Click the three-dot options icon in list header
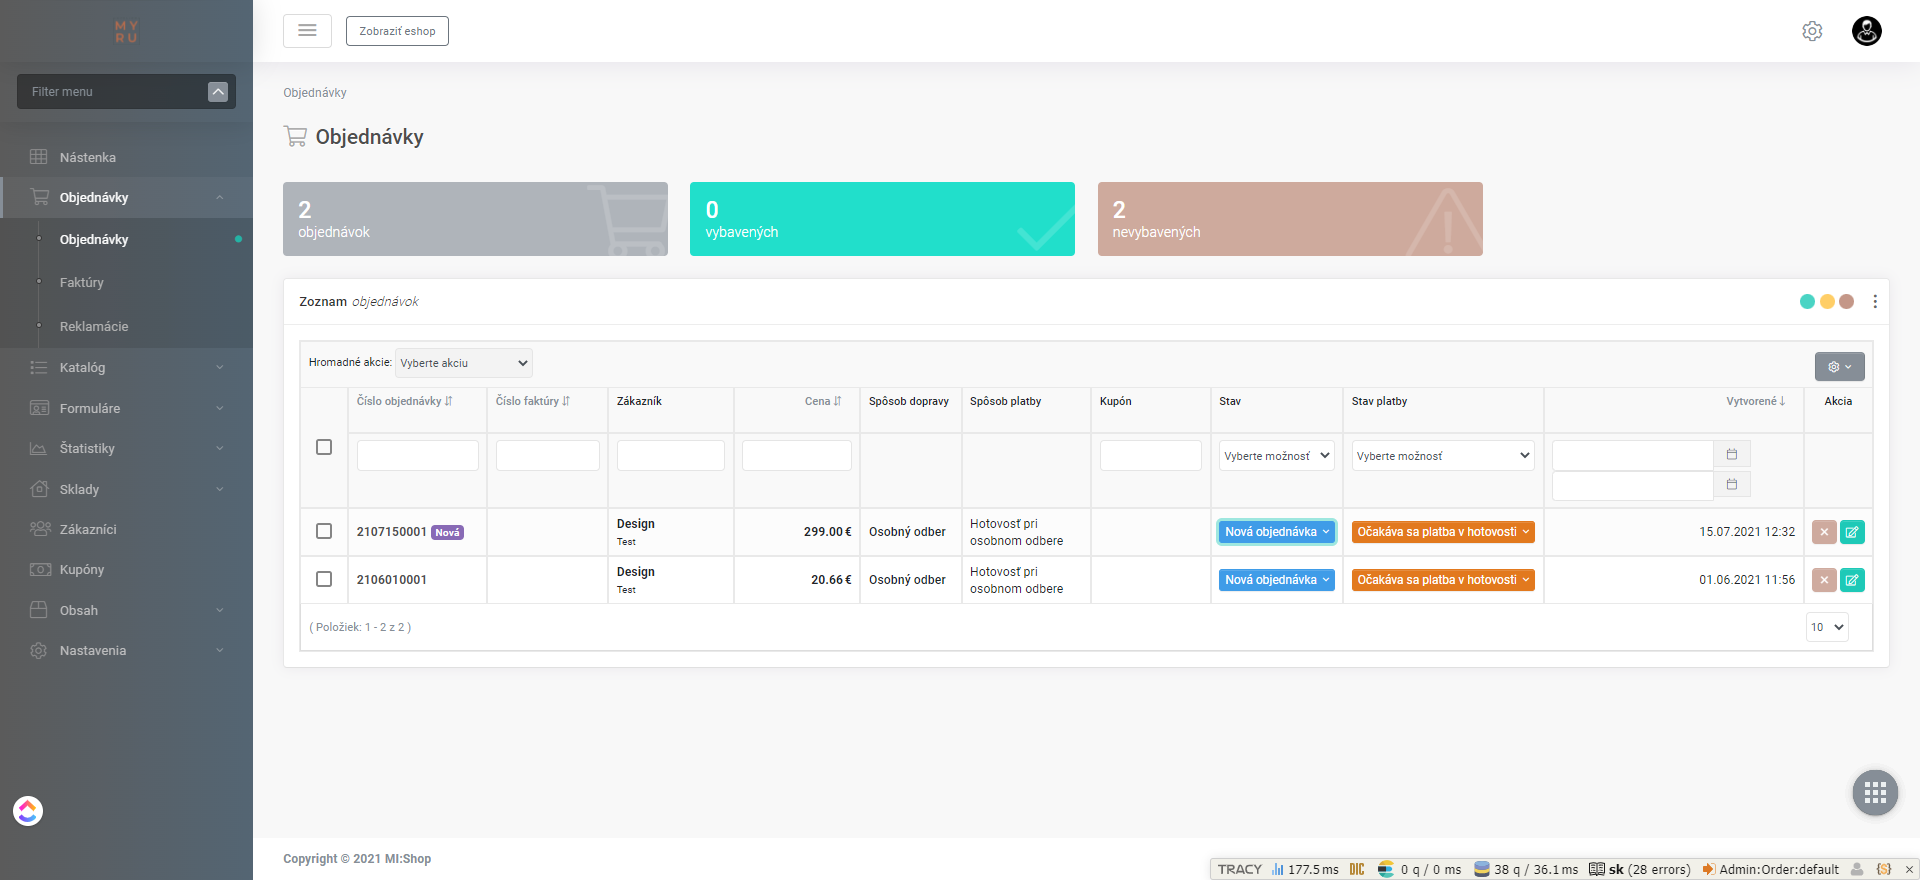1920x880 pixels. (x=1875, y=302)
